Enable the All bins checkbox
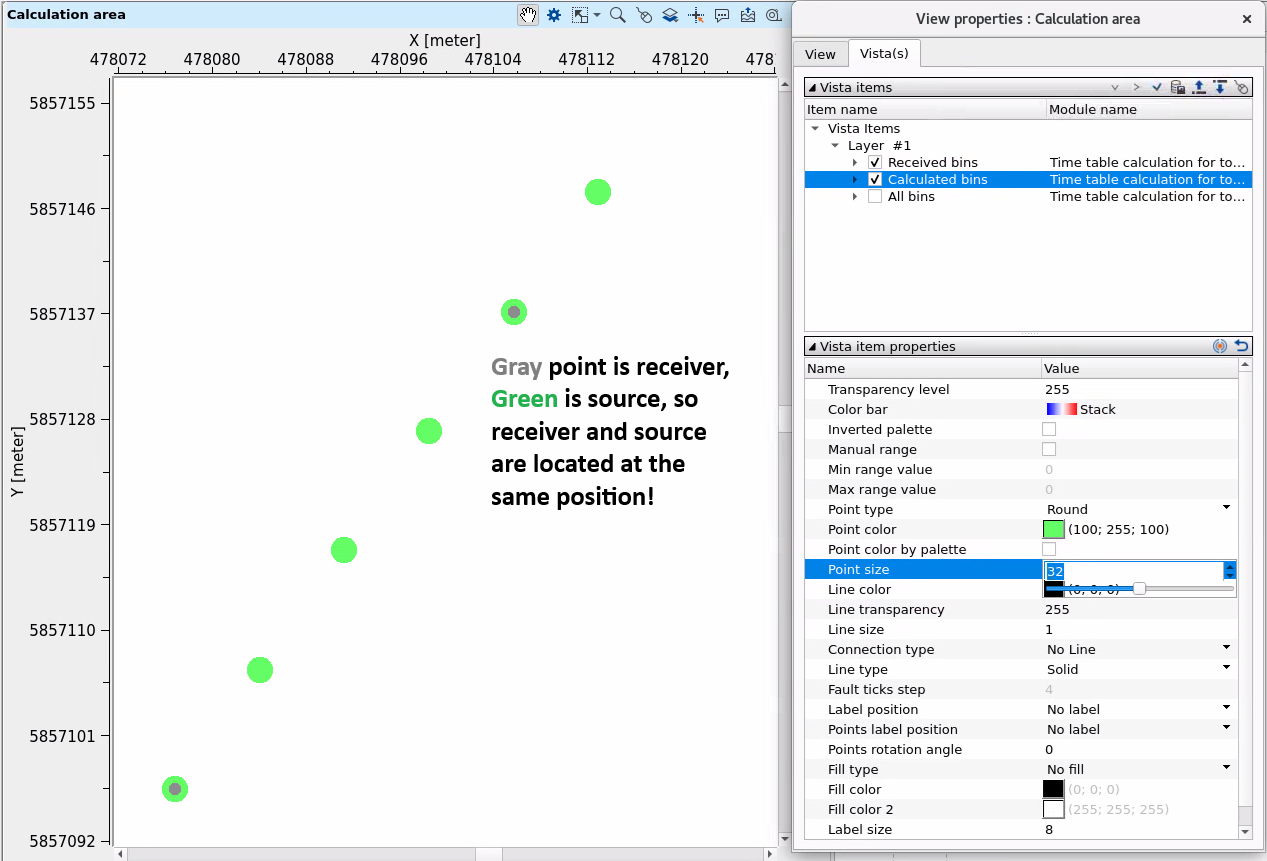Image resolution: width=1267 pixels, height=861 pixels. click(875, 197)
